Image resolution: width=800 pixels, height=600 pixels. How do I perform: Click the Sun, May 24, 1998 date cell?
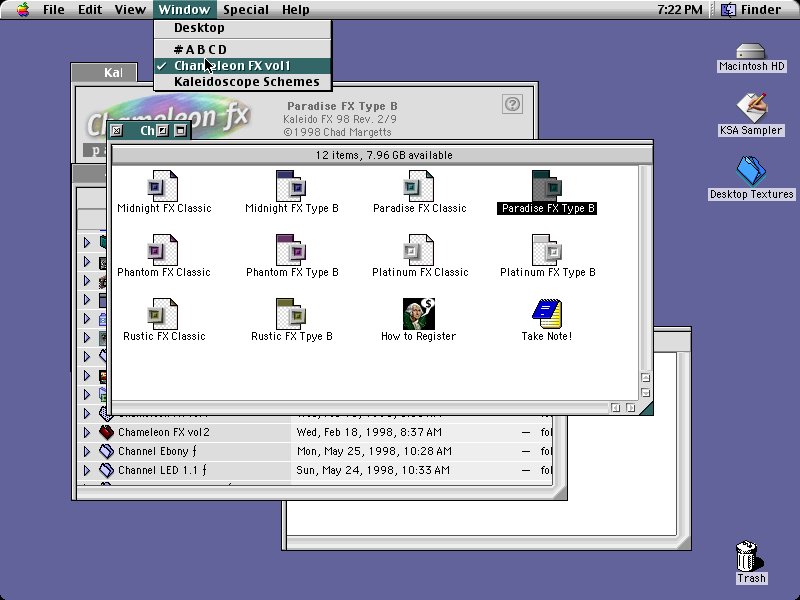[373, 470]
